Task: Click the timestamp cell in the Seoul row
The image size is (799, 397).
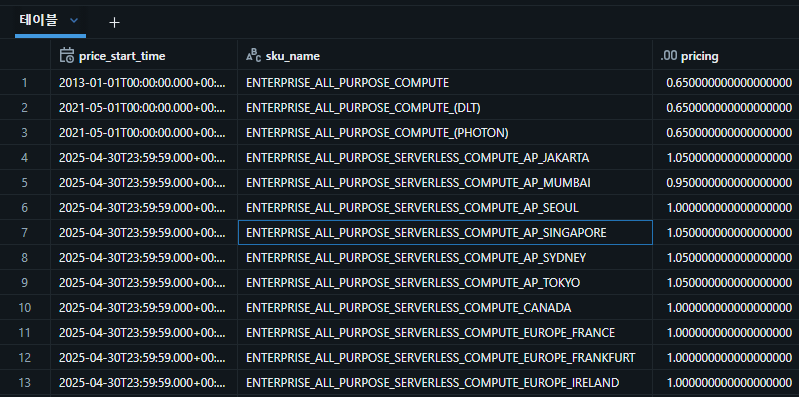Action: tap(144, 207)
